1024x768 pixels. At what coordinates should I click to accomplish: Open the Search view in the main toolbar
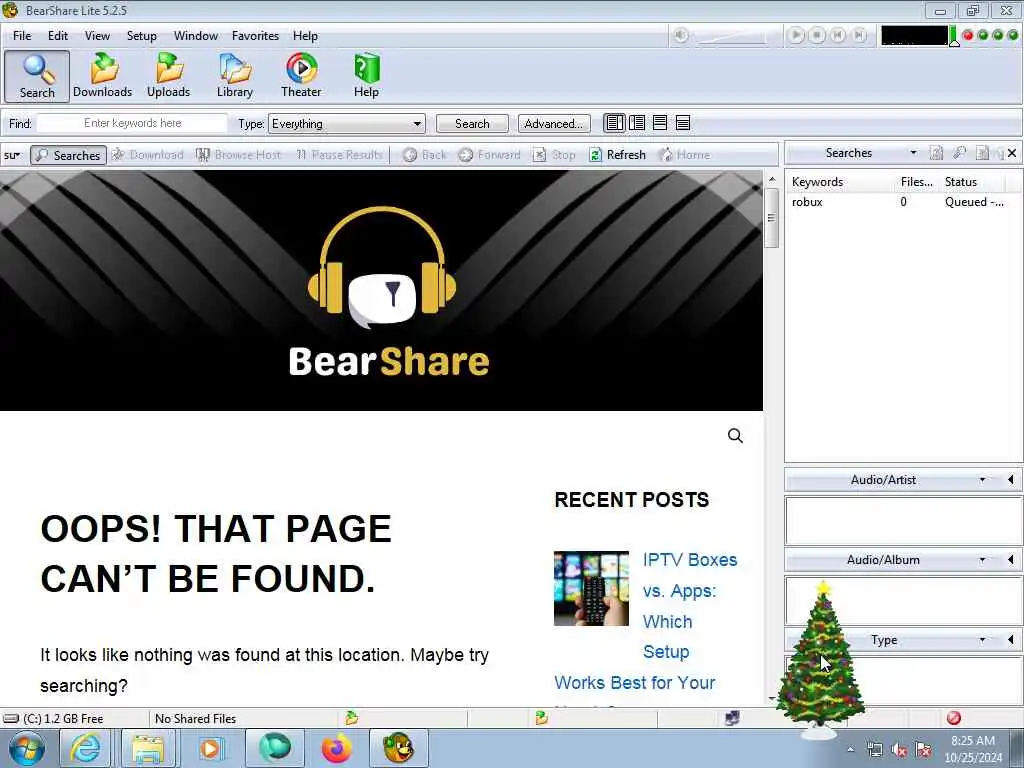coord(37,76)
